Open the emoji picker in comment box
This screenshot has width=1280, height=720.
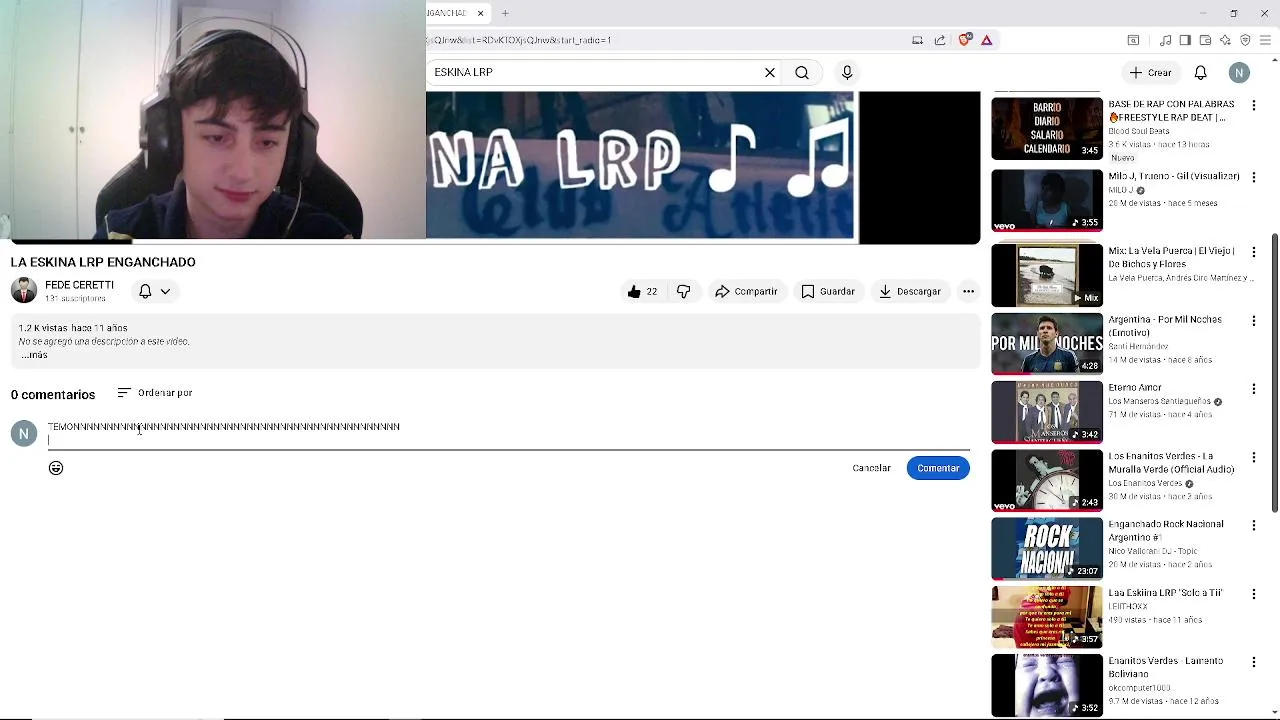click(x=56, y=468)
